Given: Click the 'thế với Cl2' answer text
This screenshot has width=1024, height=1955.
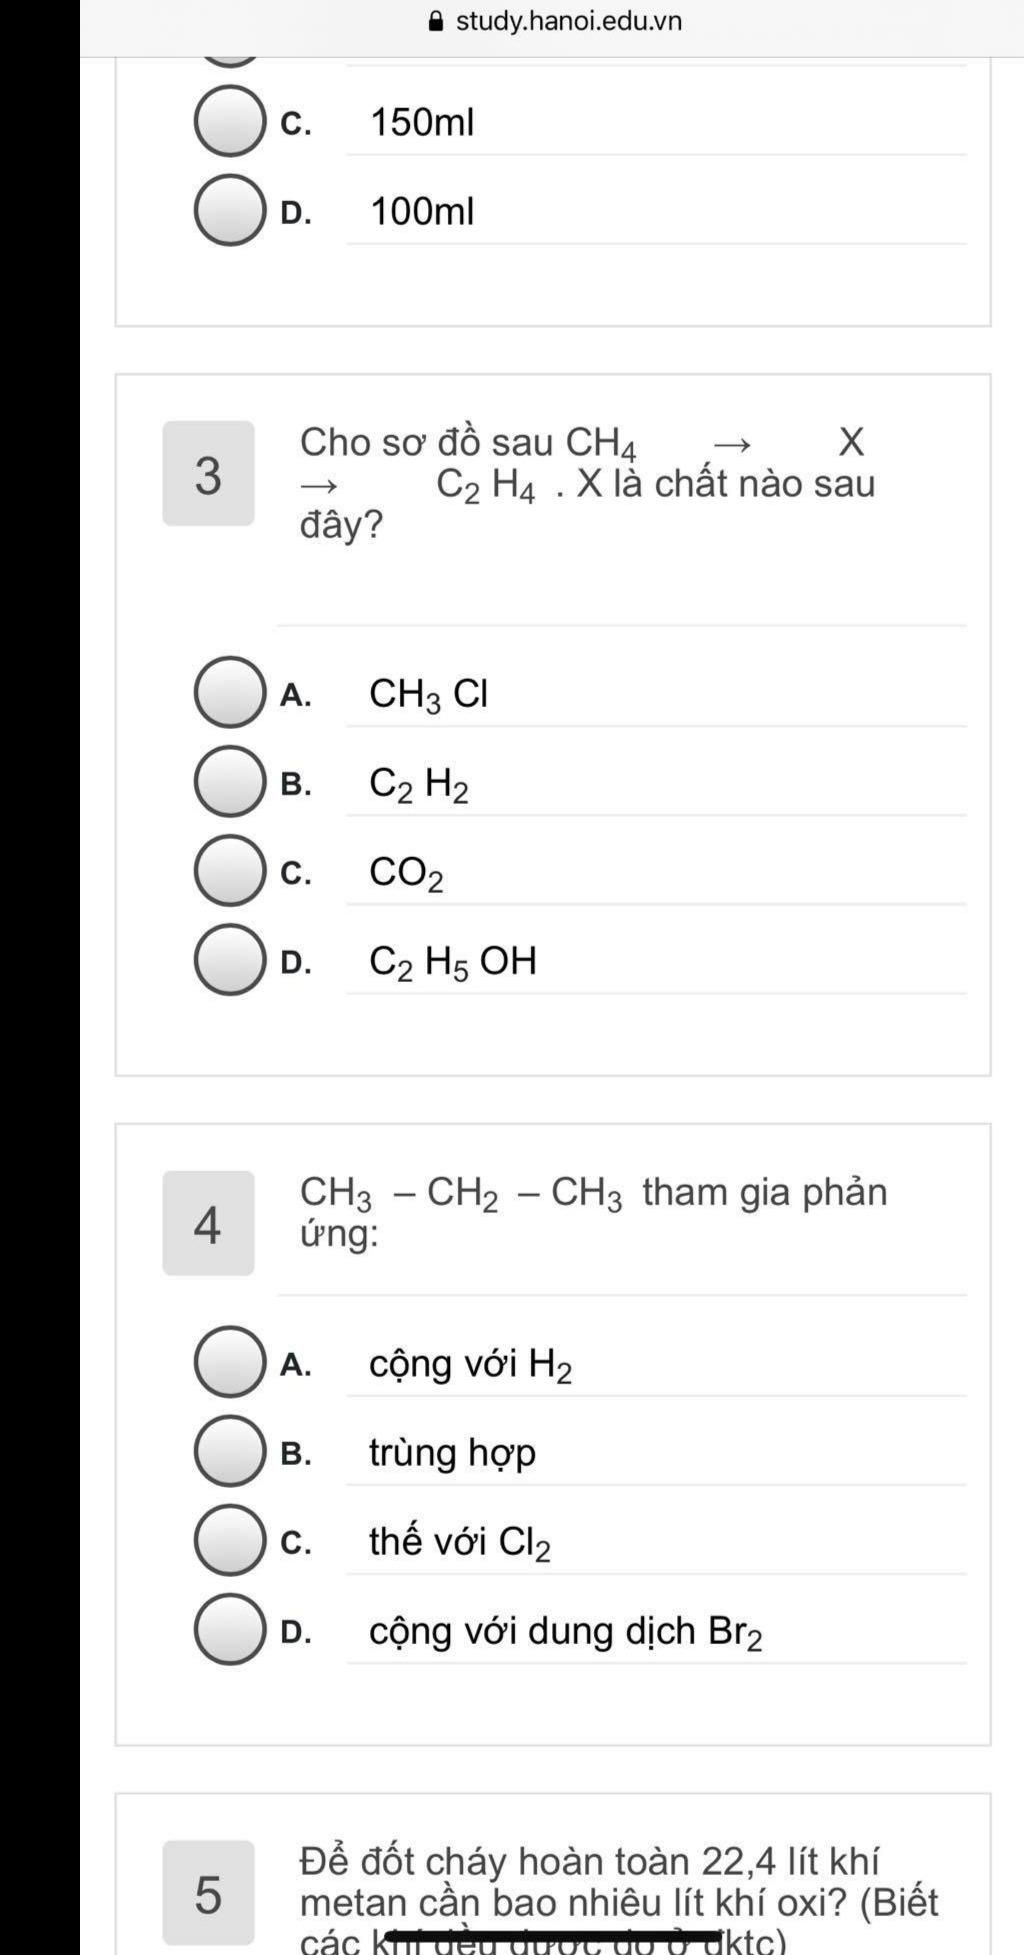Looking at the screenshot, I should click(x=460, y=1543).
